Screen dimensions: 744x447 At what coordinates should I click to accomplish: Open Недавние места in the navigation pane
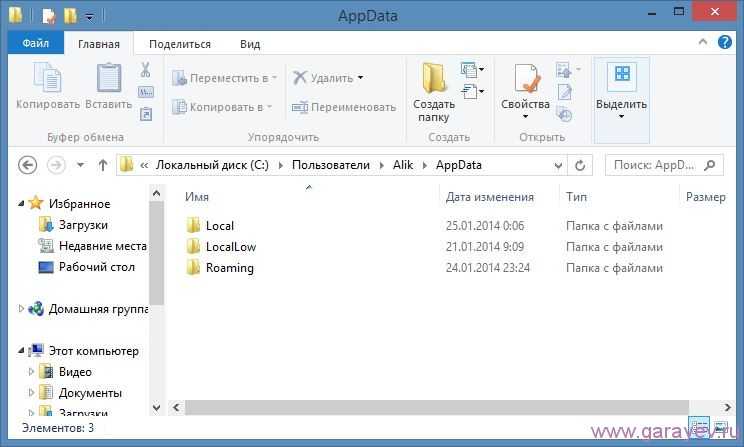click(x=102, y=246)
